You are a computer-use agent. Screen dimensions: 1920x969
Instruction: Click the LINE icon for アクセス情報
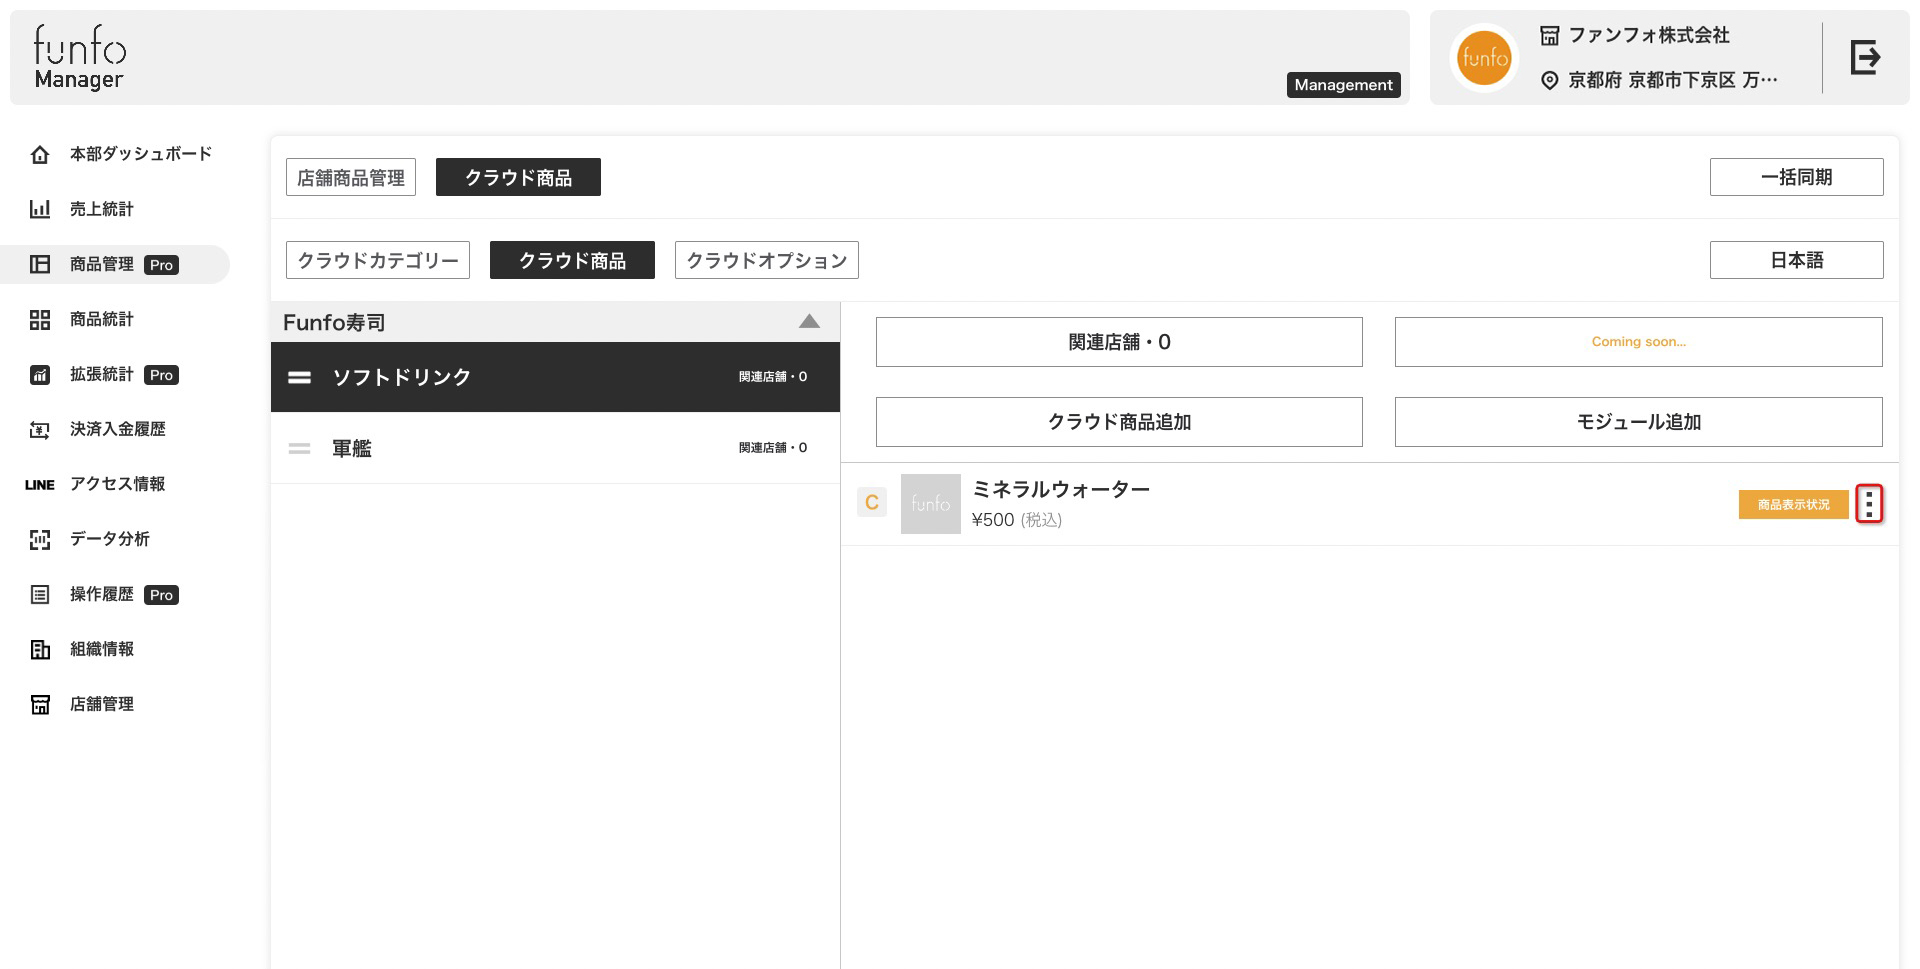[x=40, y=484]
